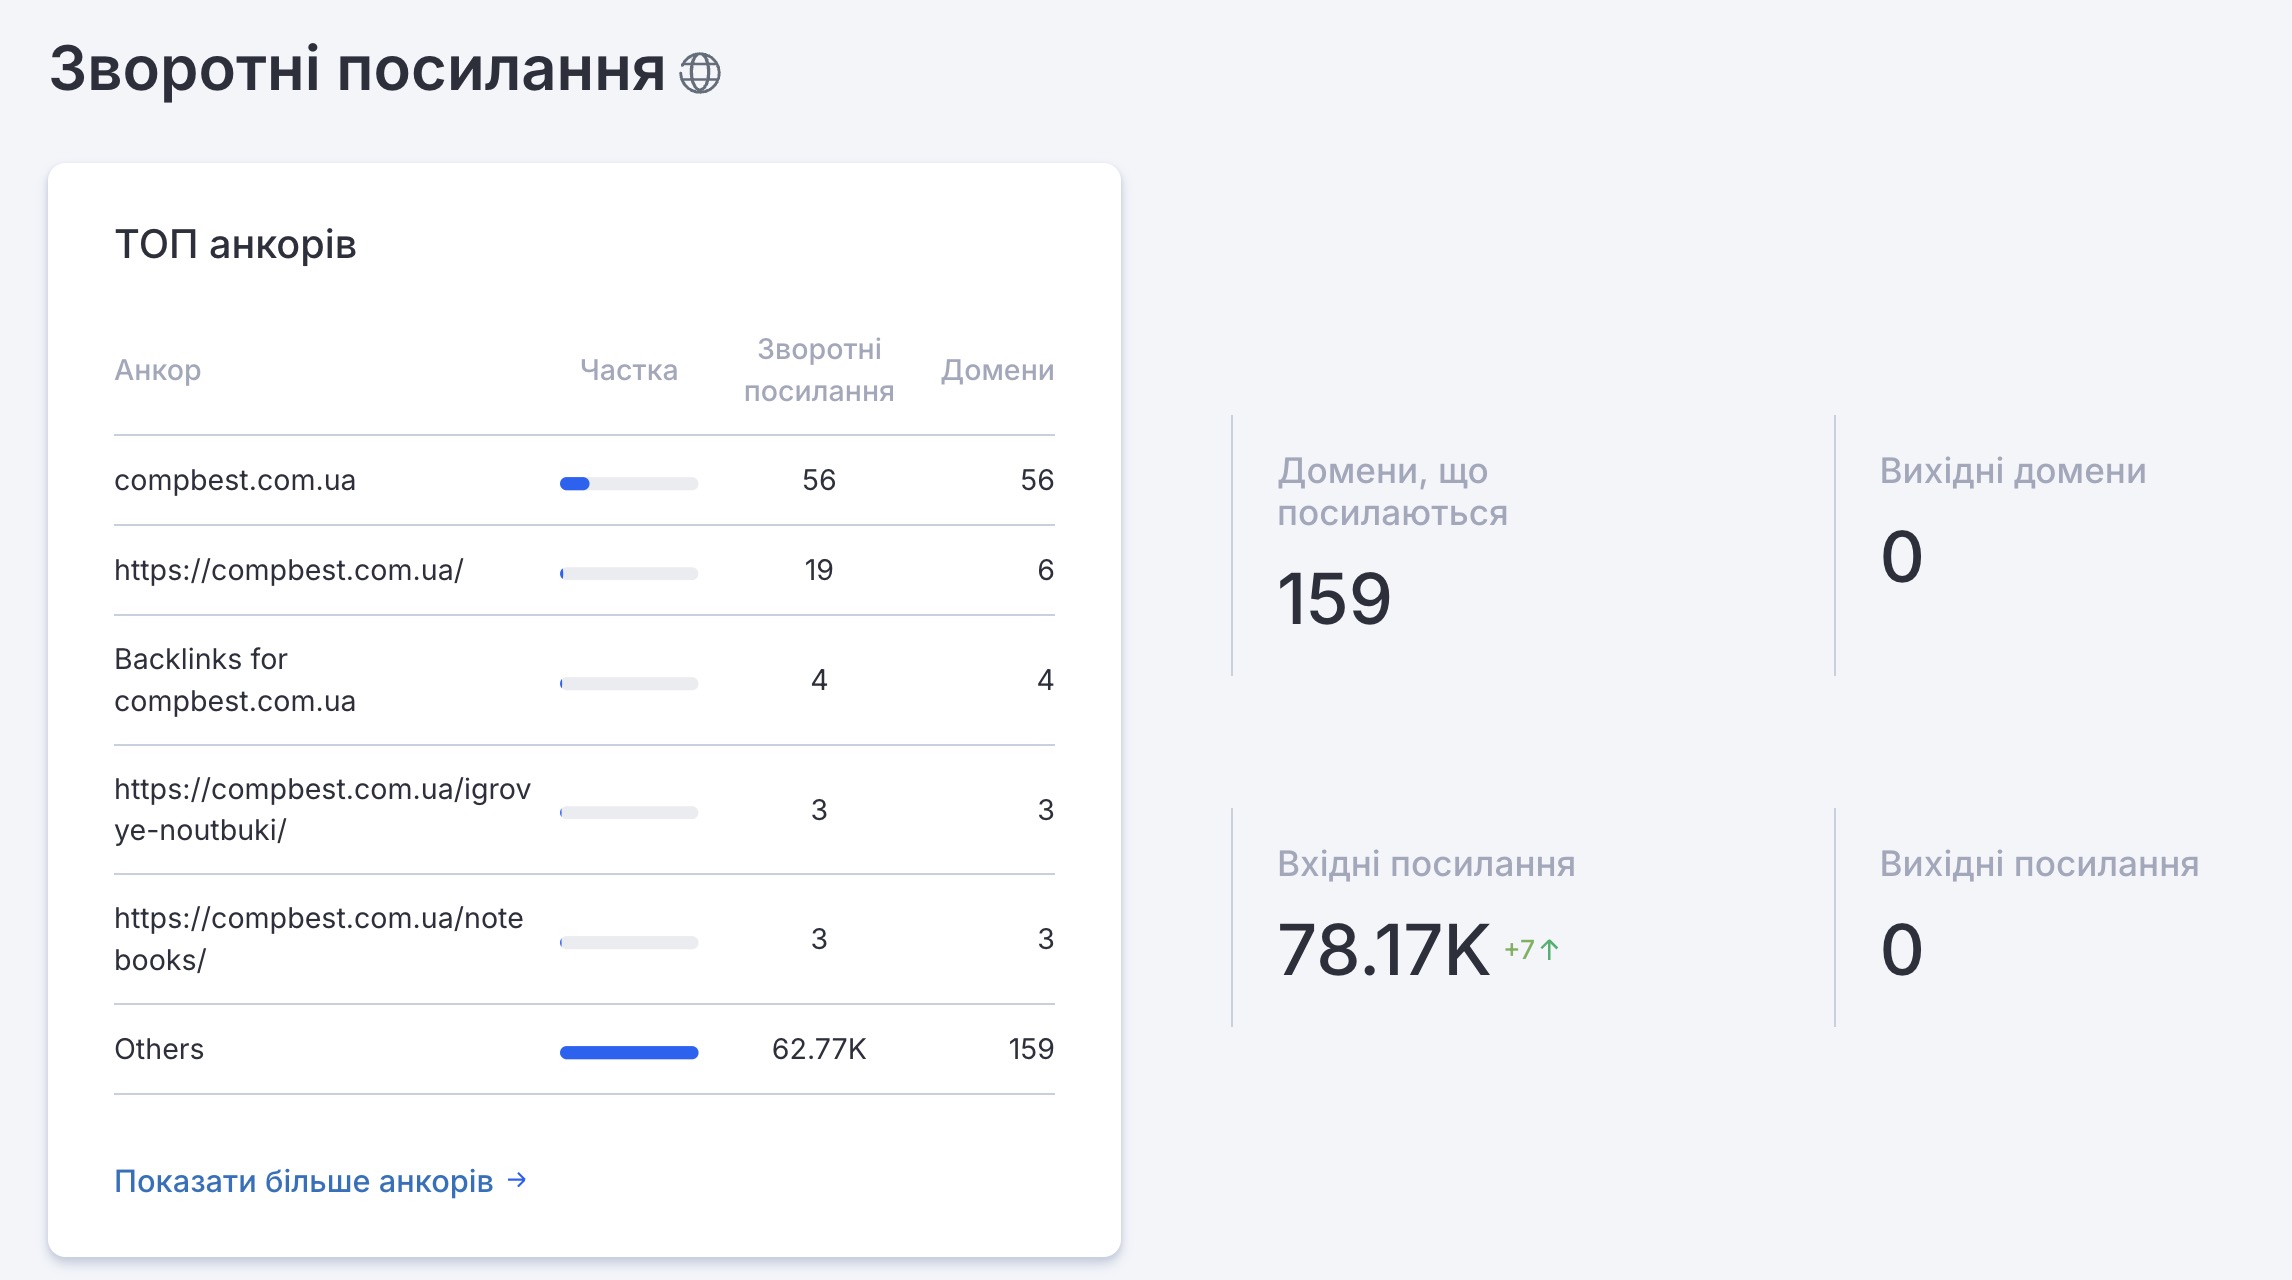Click the 78.17K inbound links value
The image size is (2292, 1280).
tap(1383, 950)
